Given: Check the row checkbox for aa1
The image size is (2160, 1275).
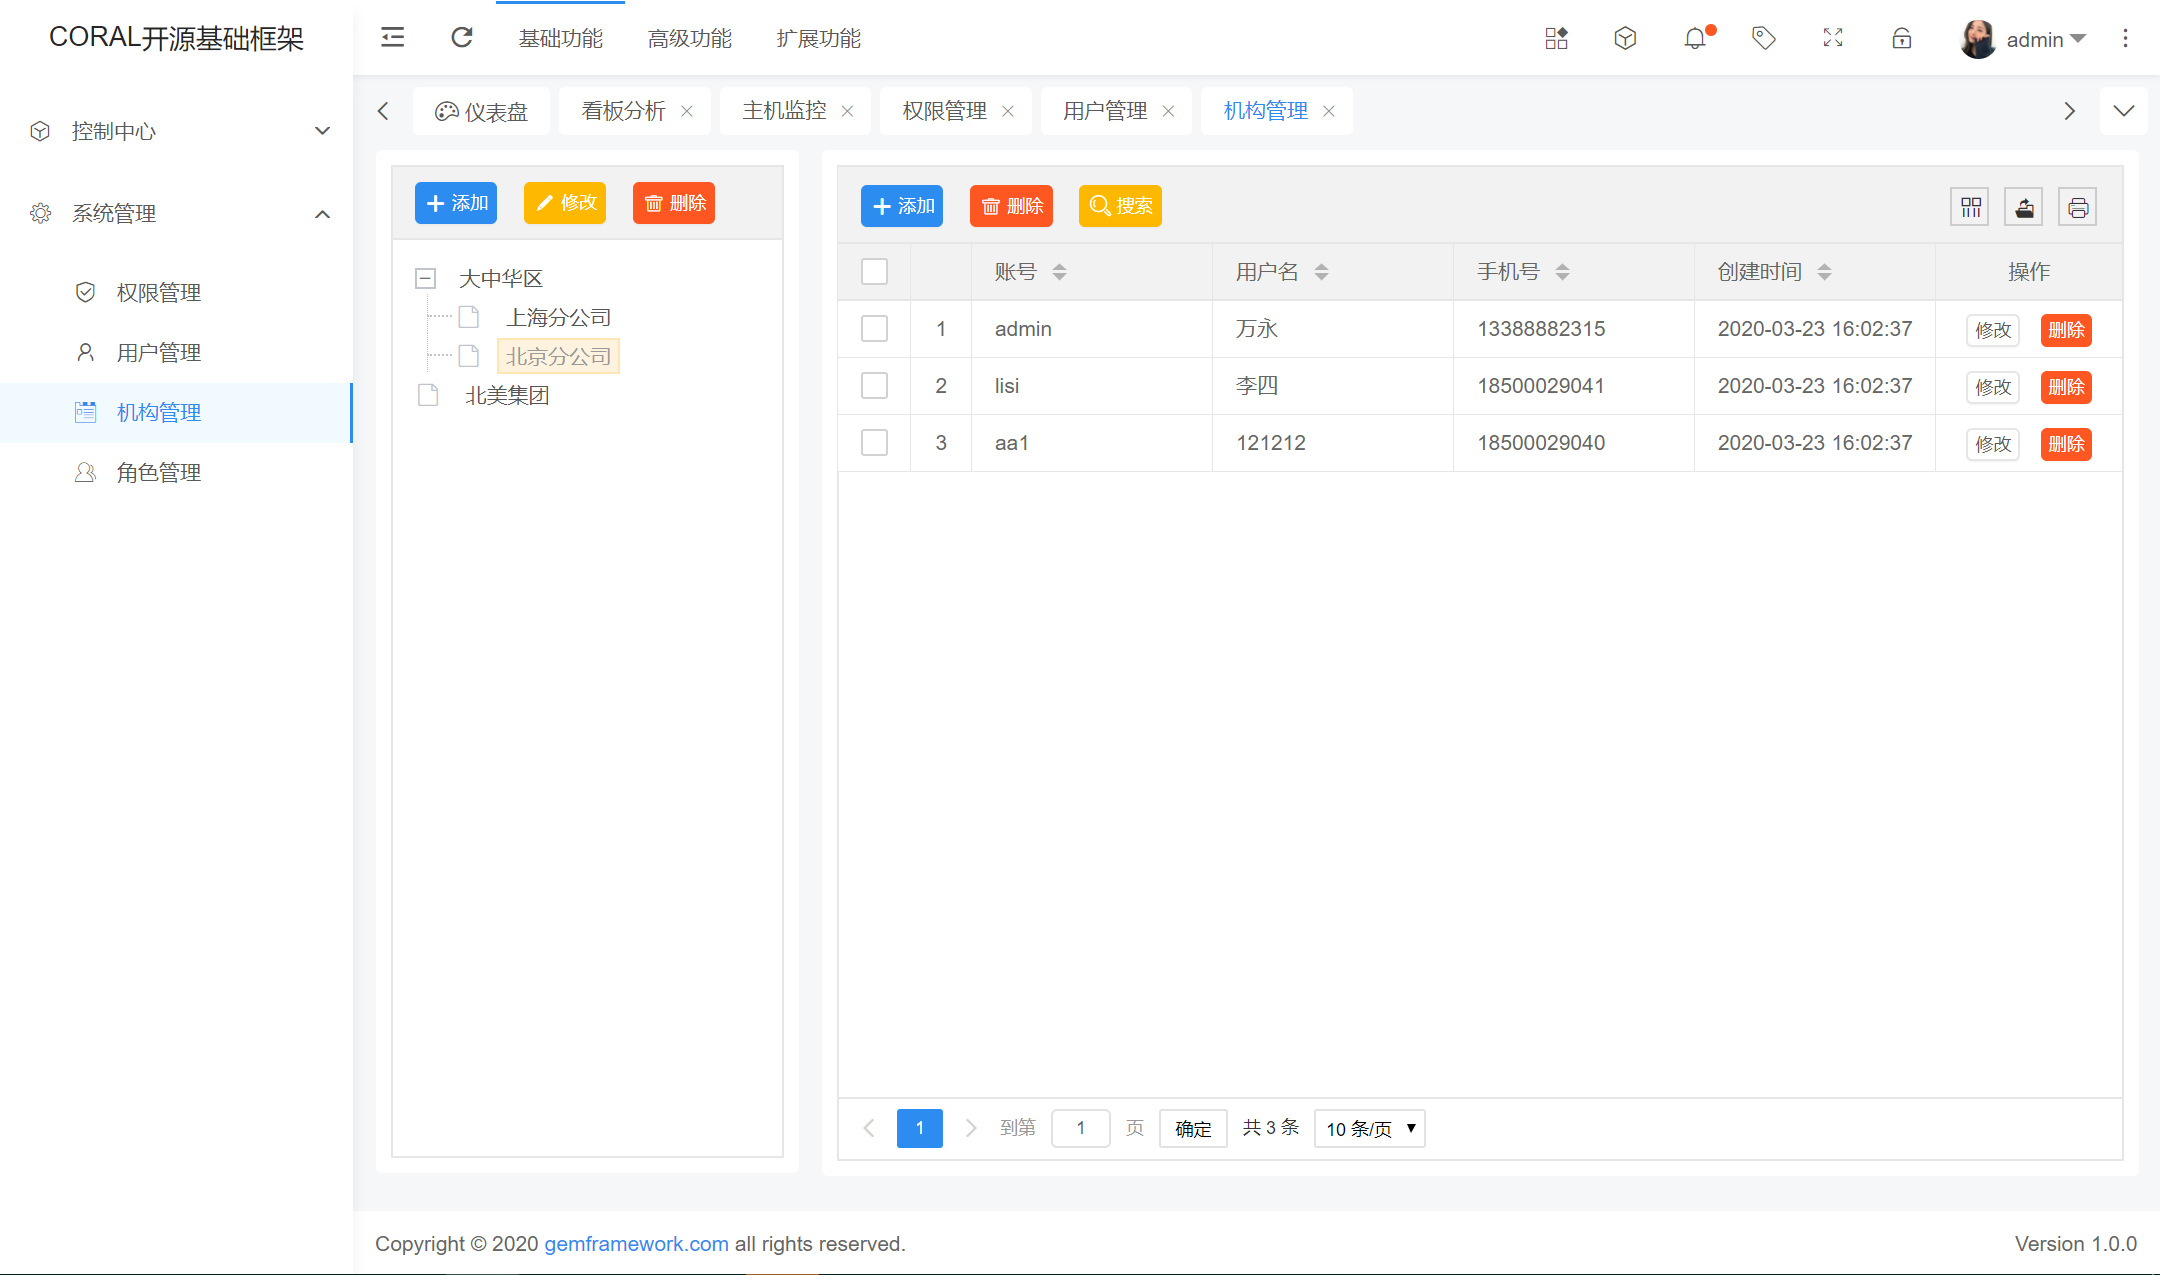Looking at the screenshot, I should coord(874,442).
